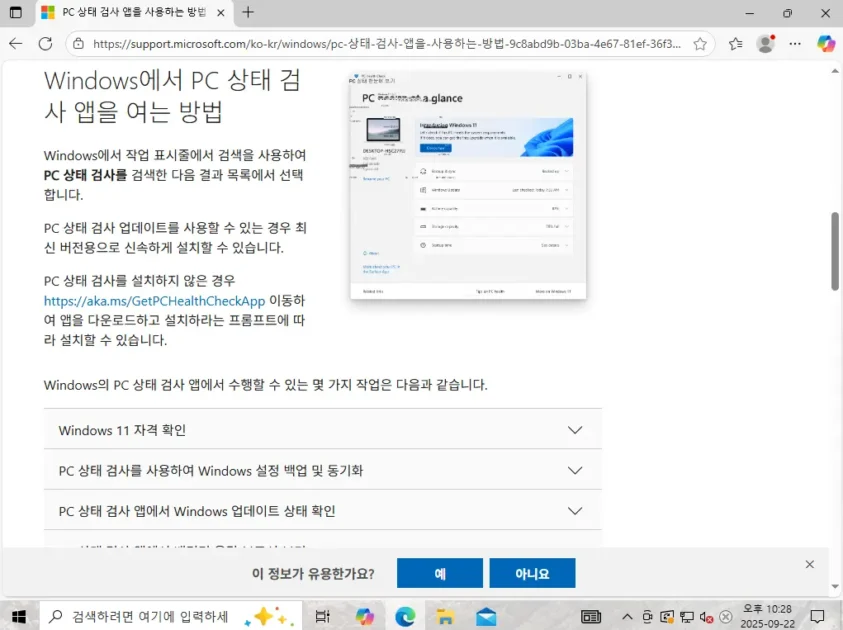843x630 pixels.
Task: Open the aka.ms/GetPCHealthCheckApp link
Action: pos(154,301)
